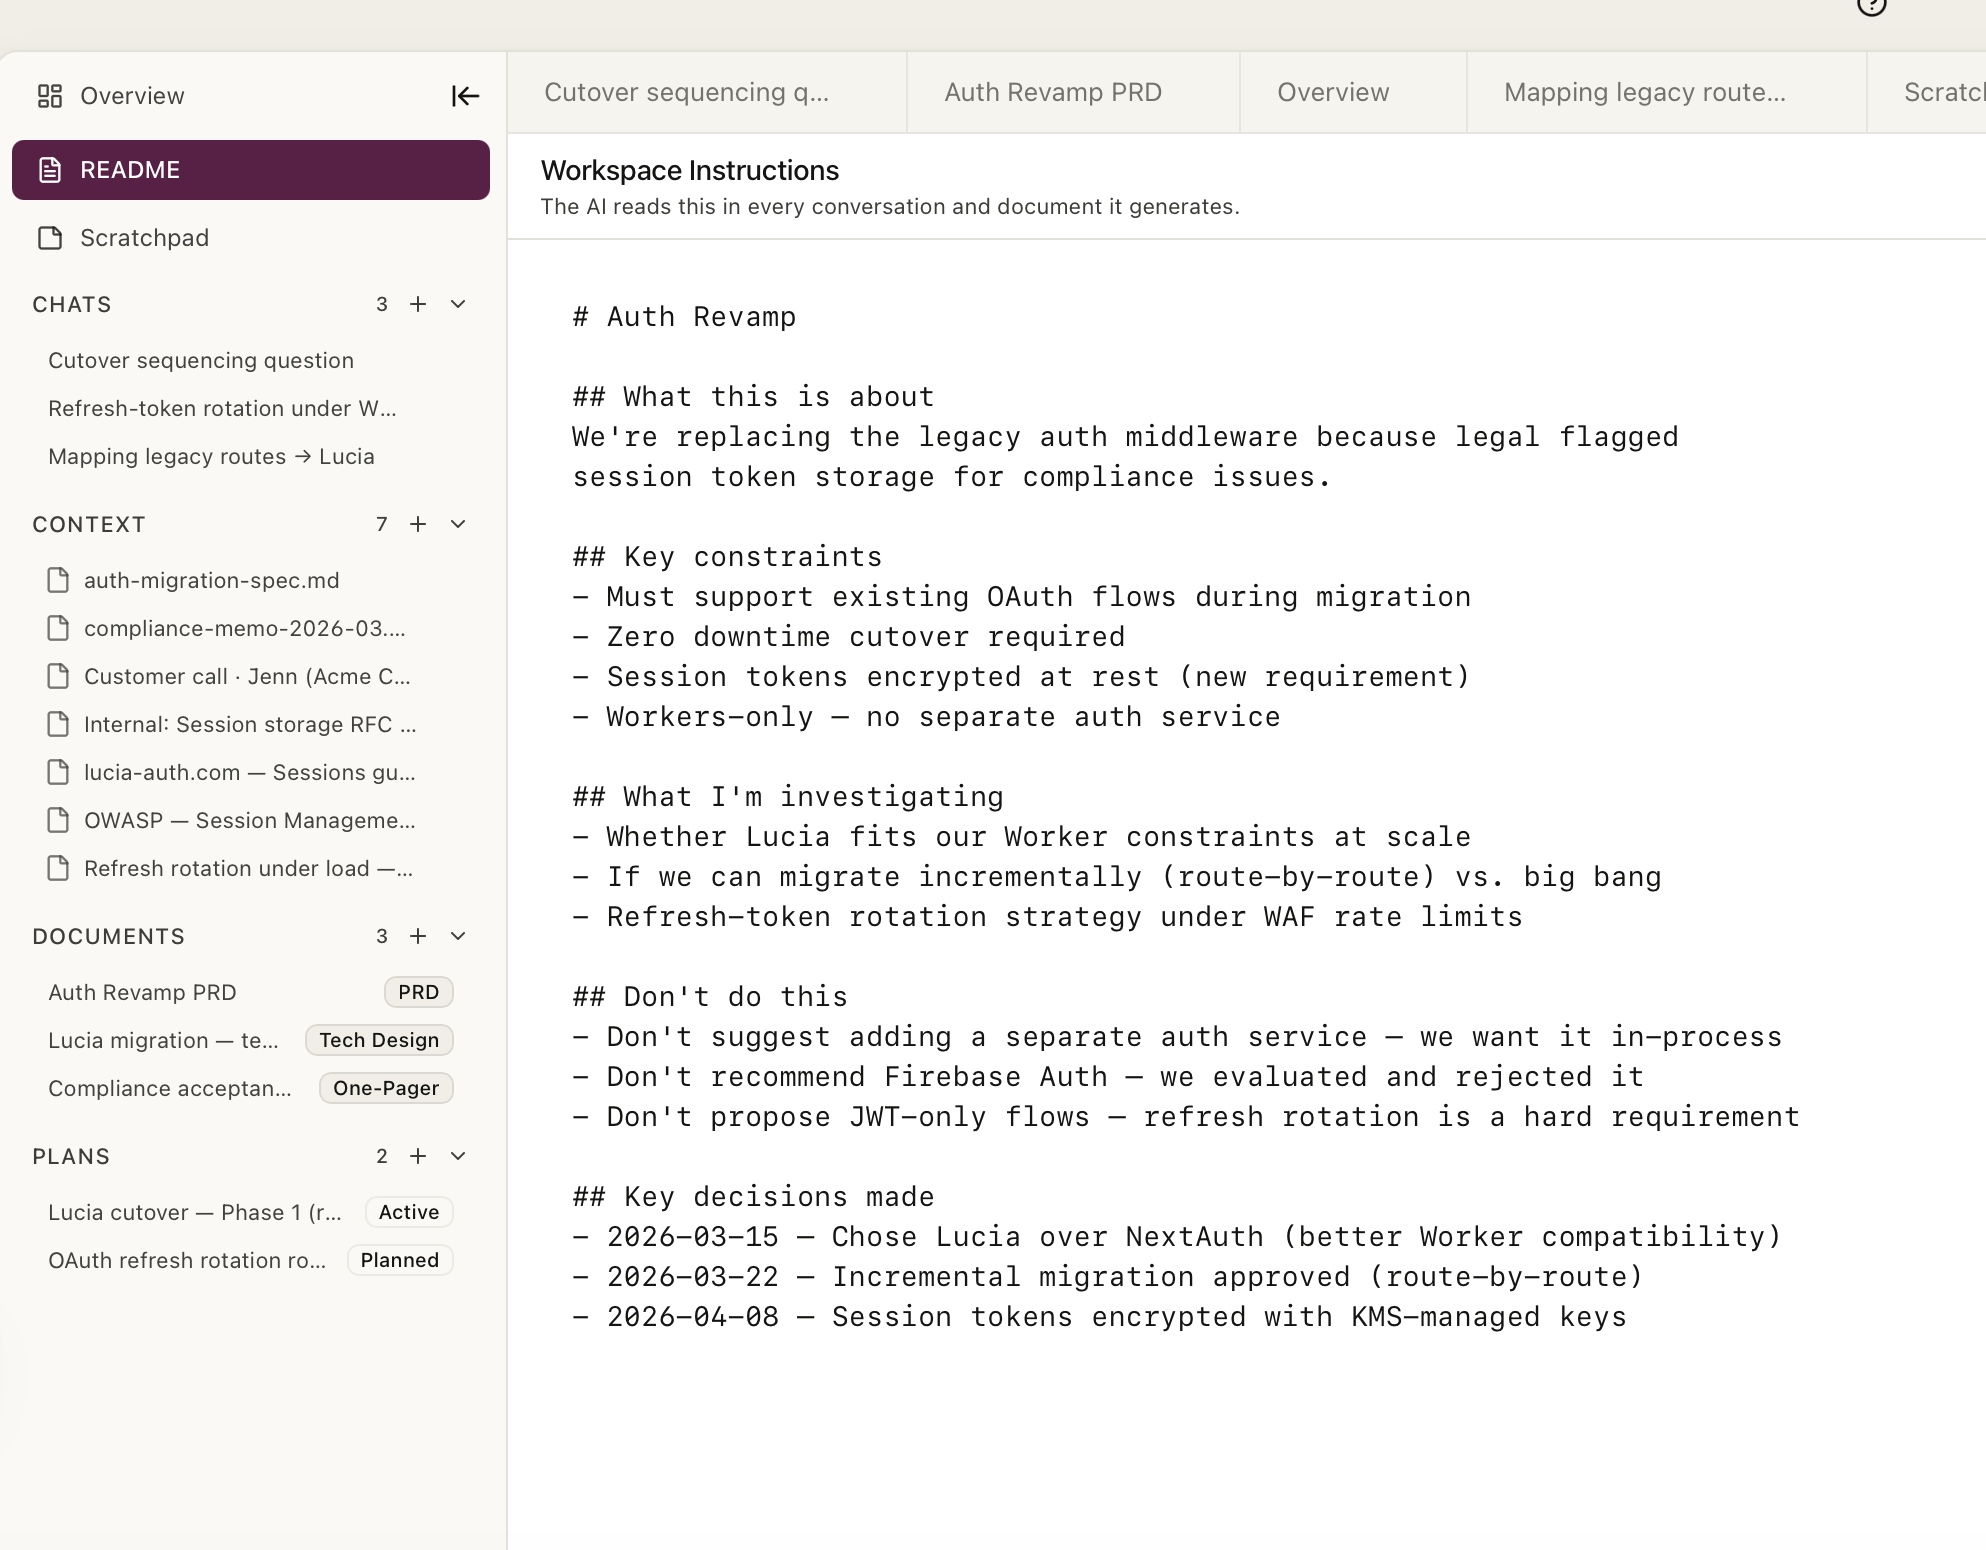This screenshot has height=1550, width=1986.
Task: Click the file icon beside auth-migration-spec.md
Action: point(57,580)
